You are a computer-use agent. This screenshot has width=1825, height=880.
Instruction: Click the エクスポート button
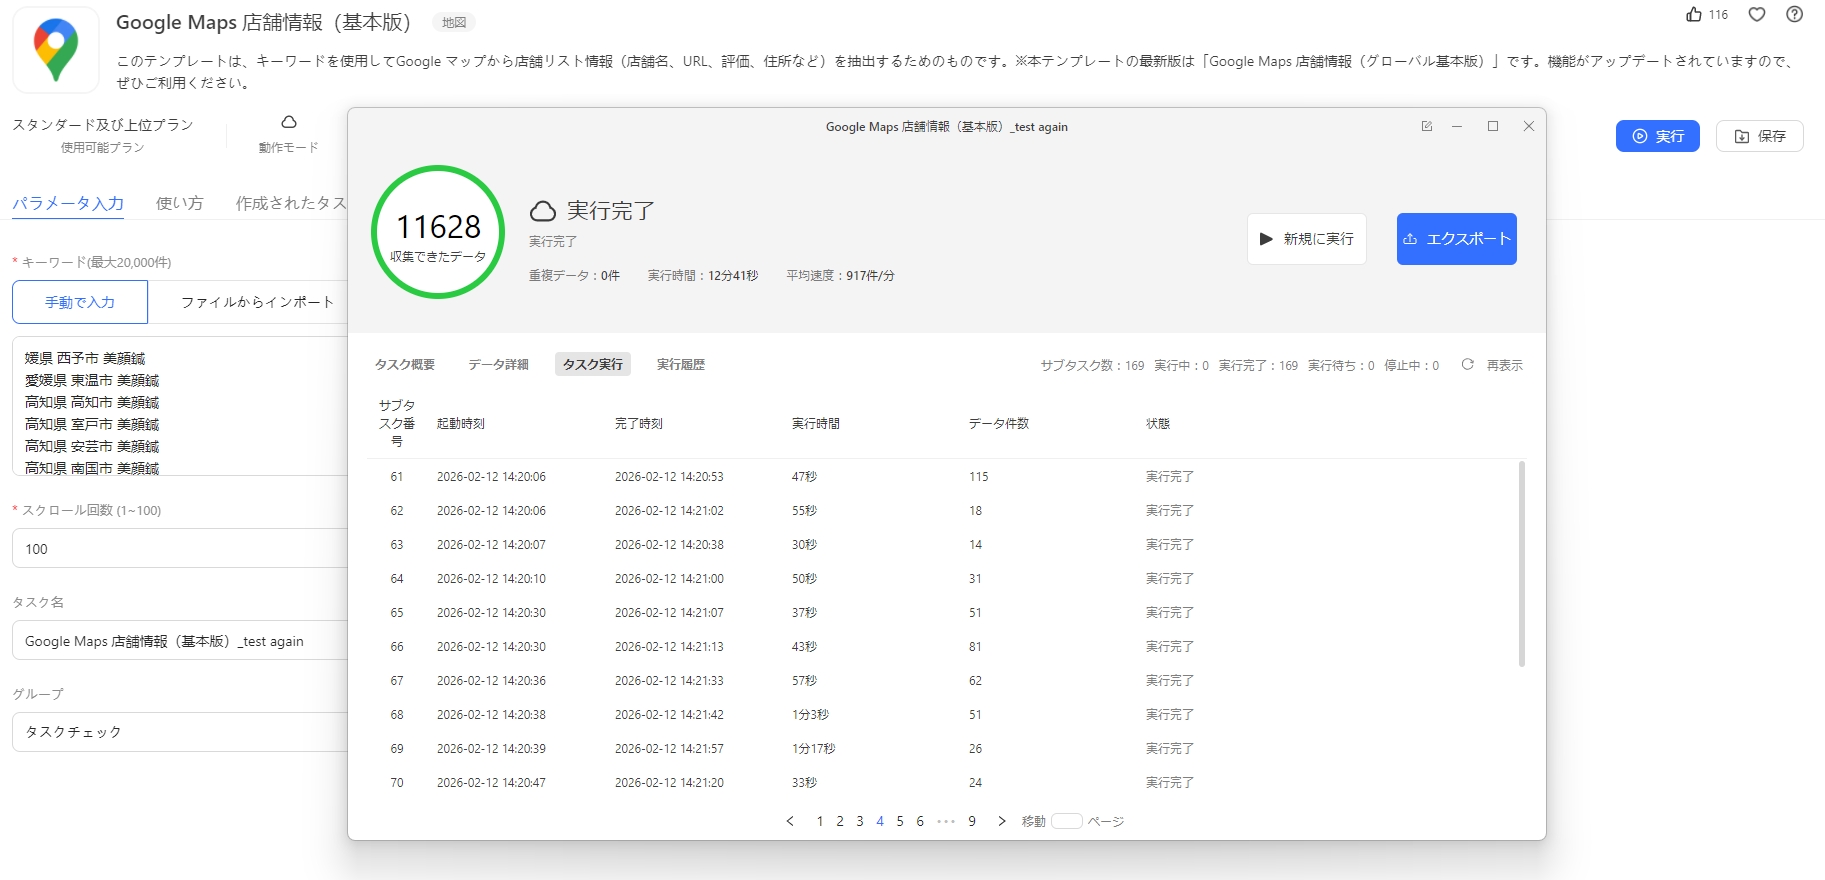tap(1456, 239)
